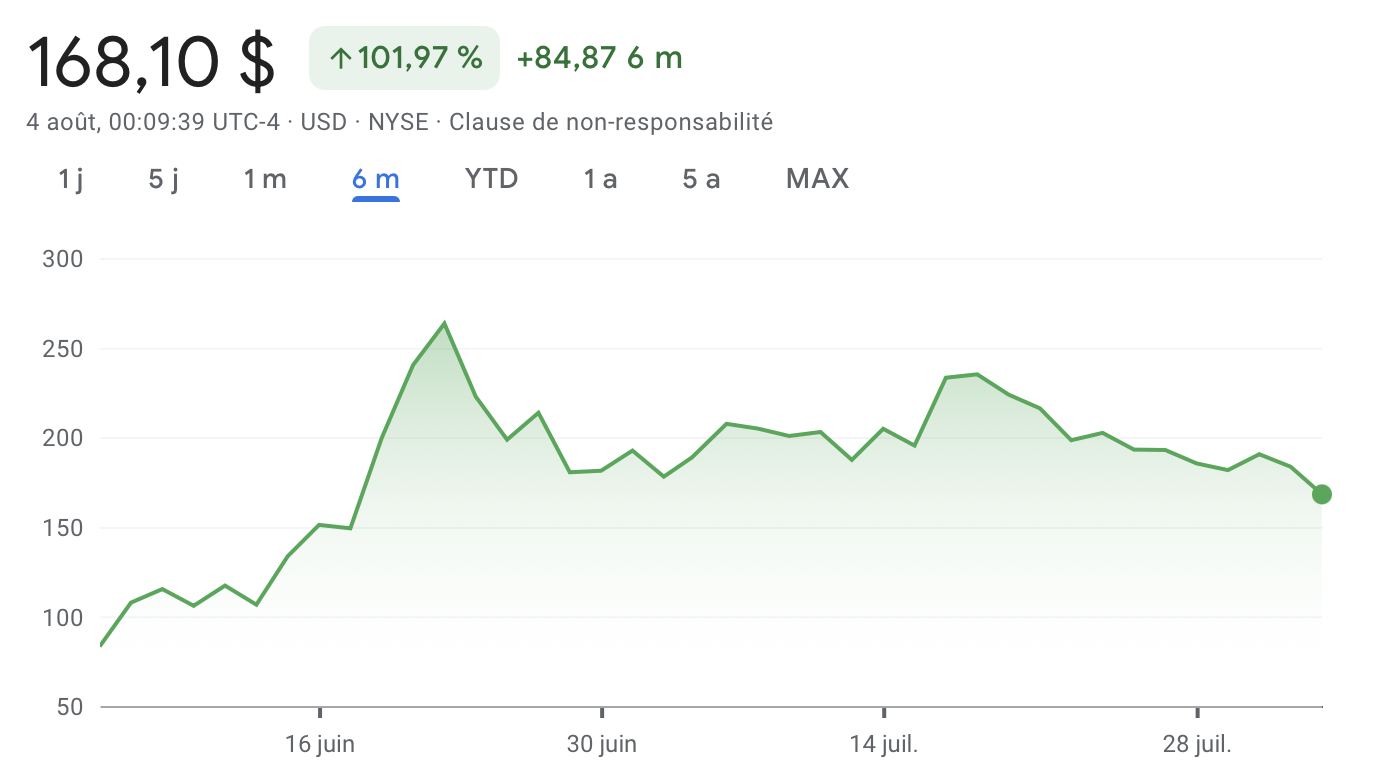
Task: Show the 1 m chart view
Action: [x=265, y=179]
